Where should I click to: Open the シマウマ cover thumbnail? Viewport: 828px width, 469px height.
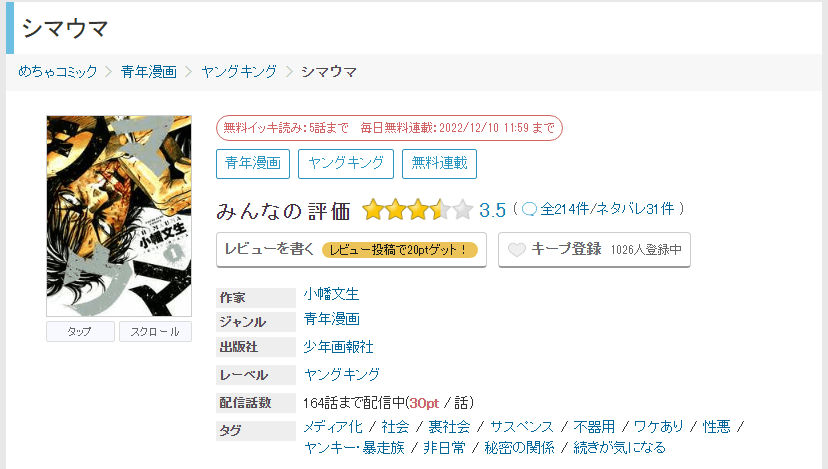118,216
